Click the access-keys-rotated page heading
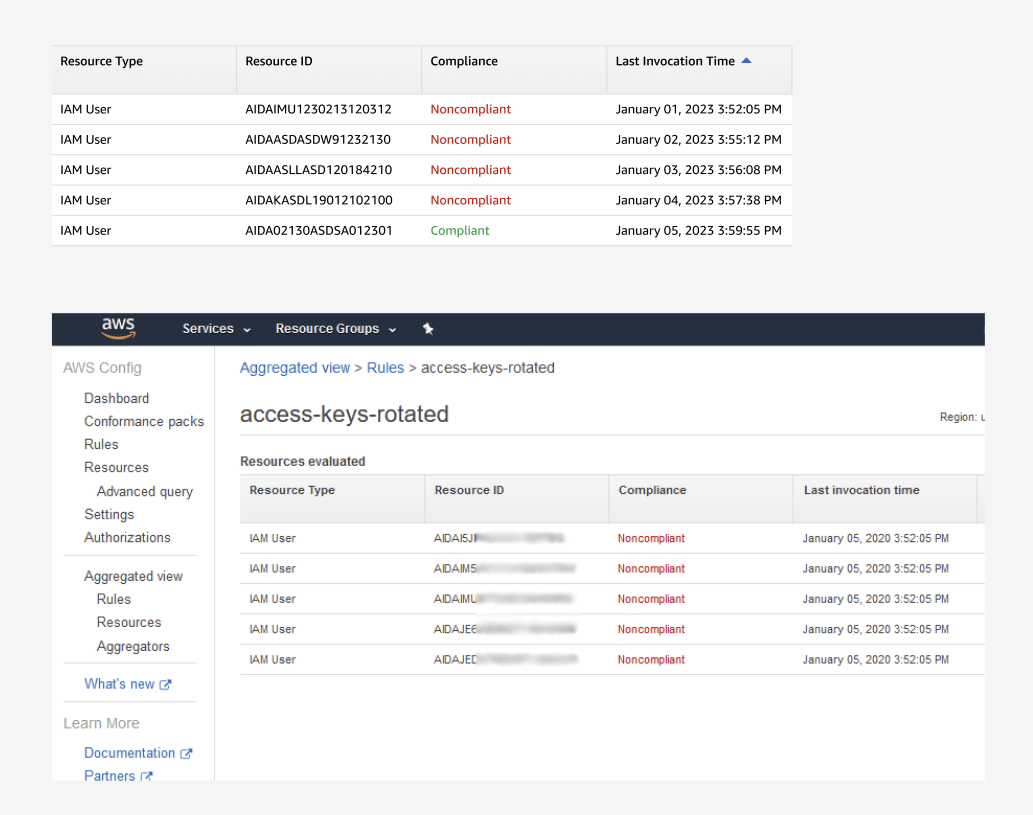 tap(344, 414)
